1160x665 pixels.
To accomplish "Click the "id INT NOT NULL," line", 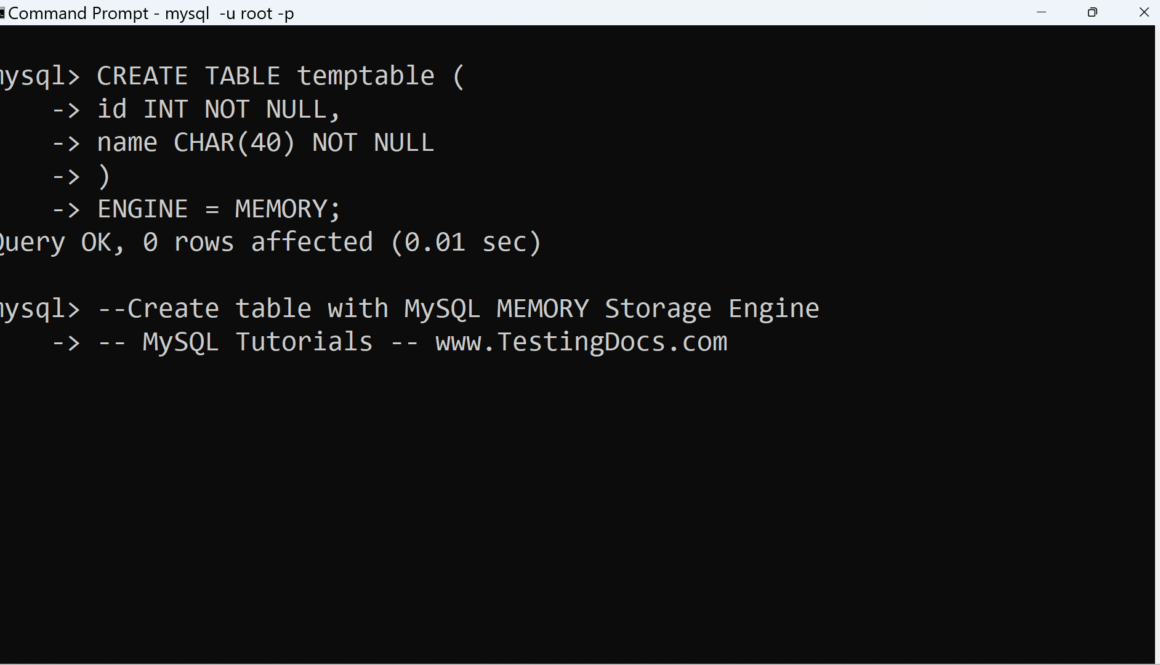I will pos(218,109).
